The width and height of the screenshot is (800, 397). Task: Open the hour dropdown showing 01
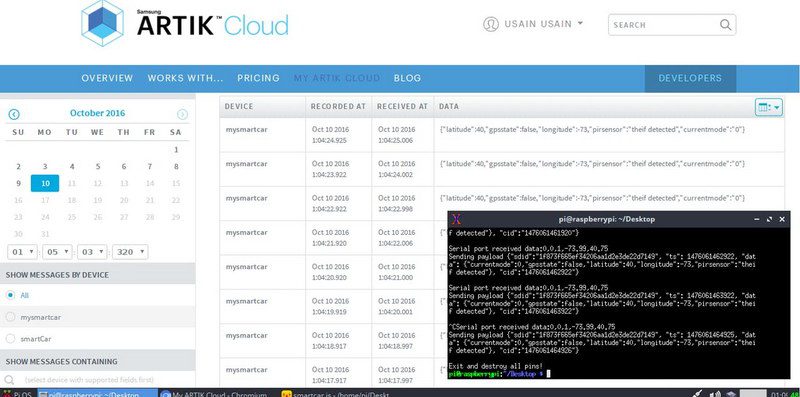coord(22,252)
